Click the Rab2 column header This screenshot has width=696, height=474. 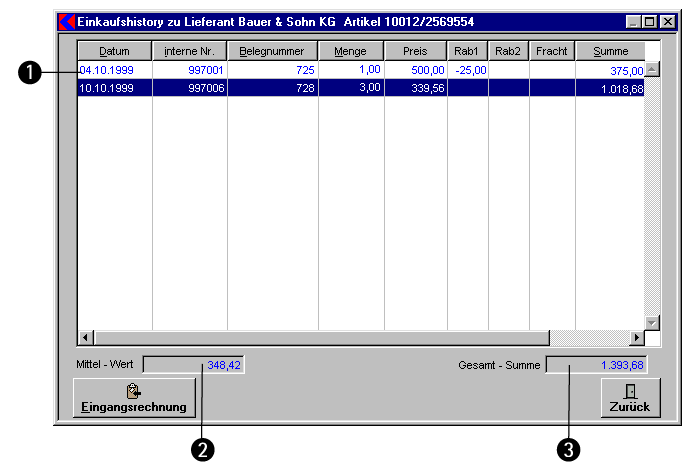click(x=508, y=51)
